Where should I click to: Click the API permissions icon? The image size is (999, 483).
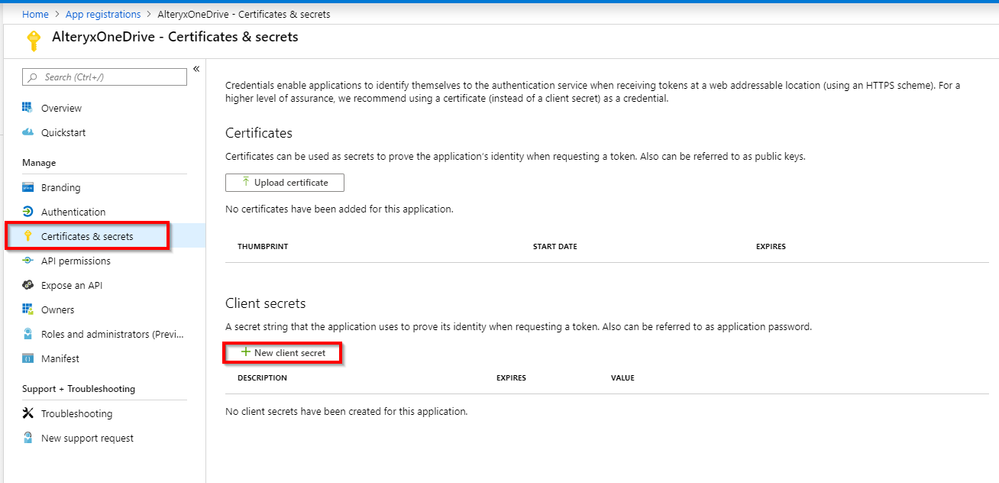tap(27, 261)
